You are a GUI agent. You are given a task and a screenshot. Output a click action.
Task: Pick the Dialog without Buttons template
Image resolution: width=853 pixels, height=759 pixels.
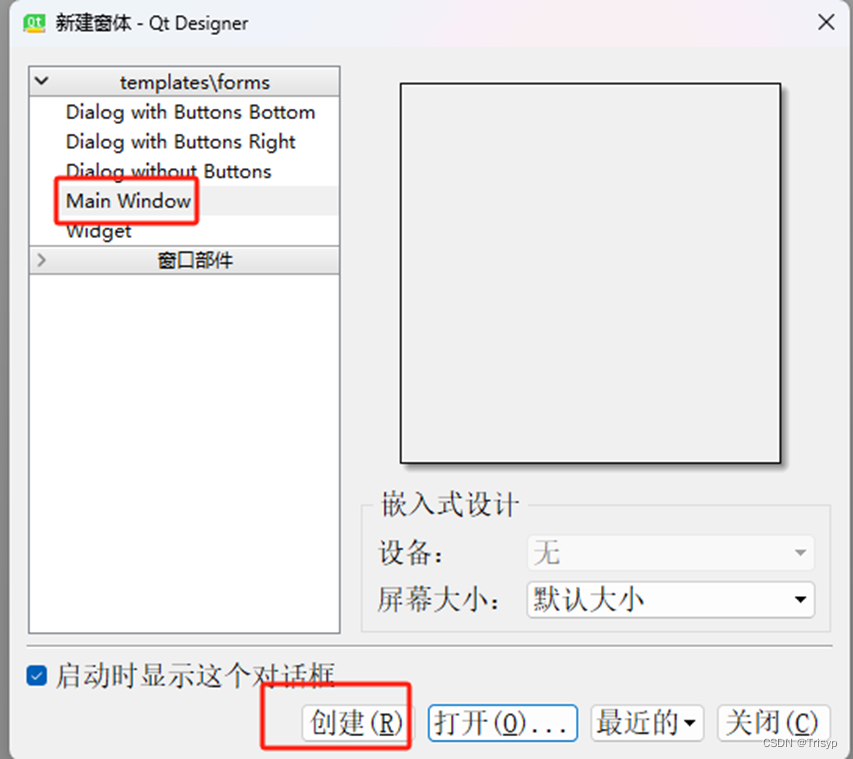point(169,171)
